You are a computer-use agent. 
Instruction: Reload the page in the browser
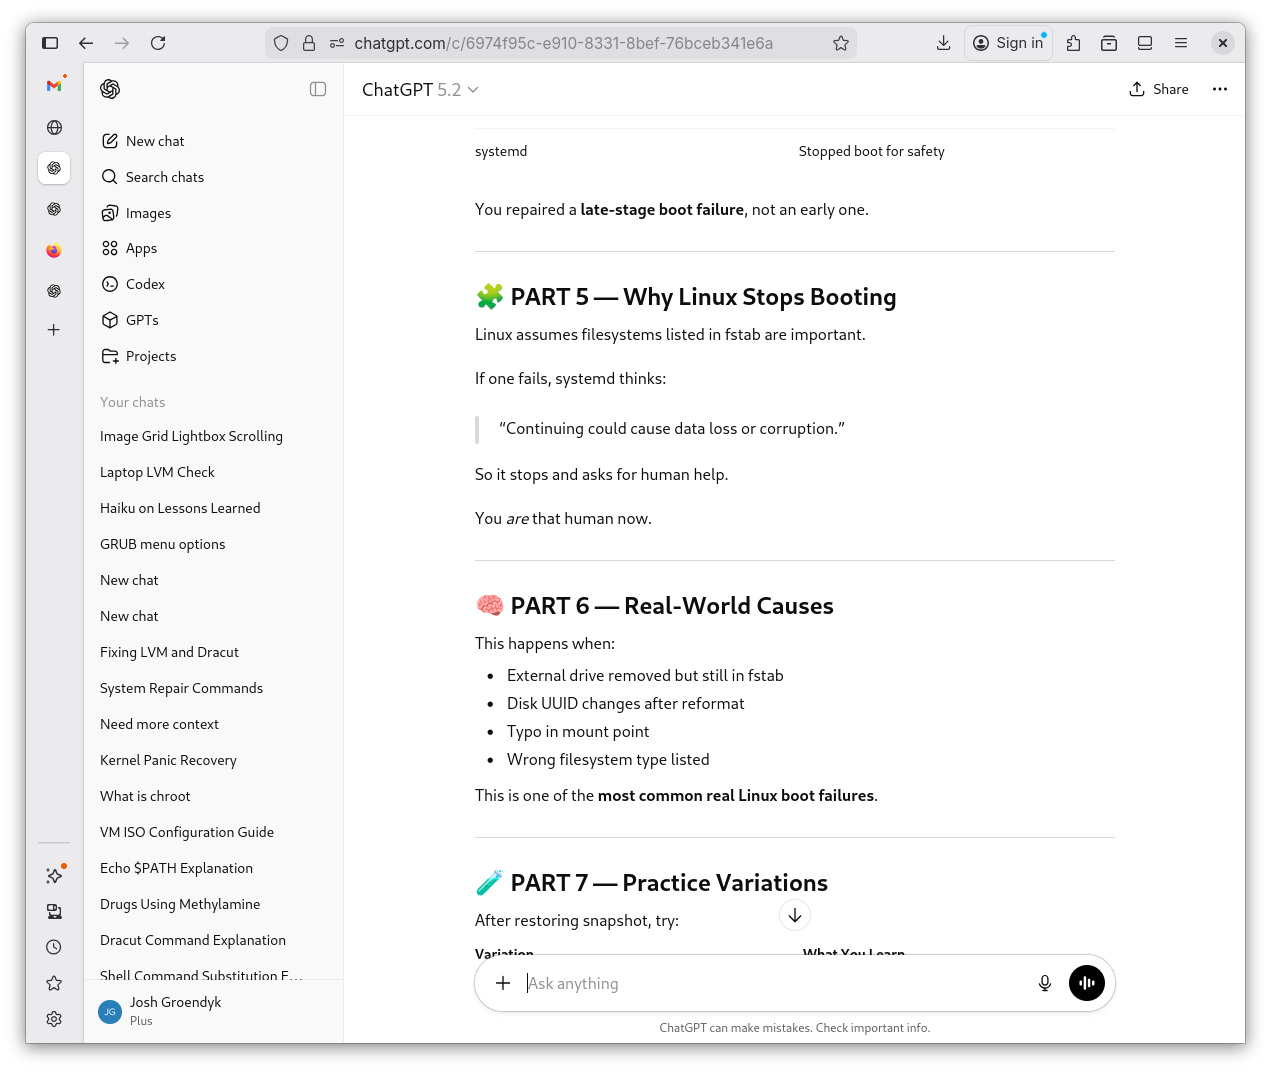click(x=158, y=43)
